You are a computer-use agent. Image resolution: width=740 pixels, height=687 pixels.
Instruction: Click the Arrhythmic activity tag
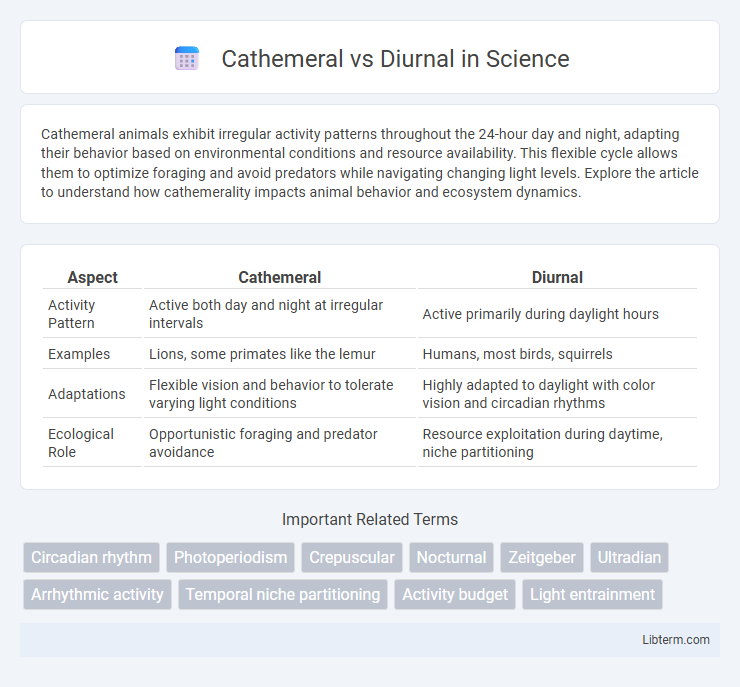(x=97, y=594)
